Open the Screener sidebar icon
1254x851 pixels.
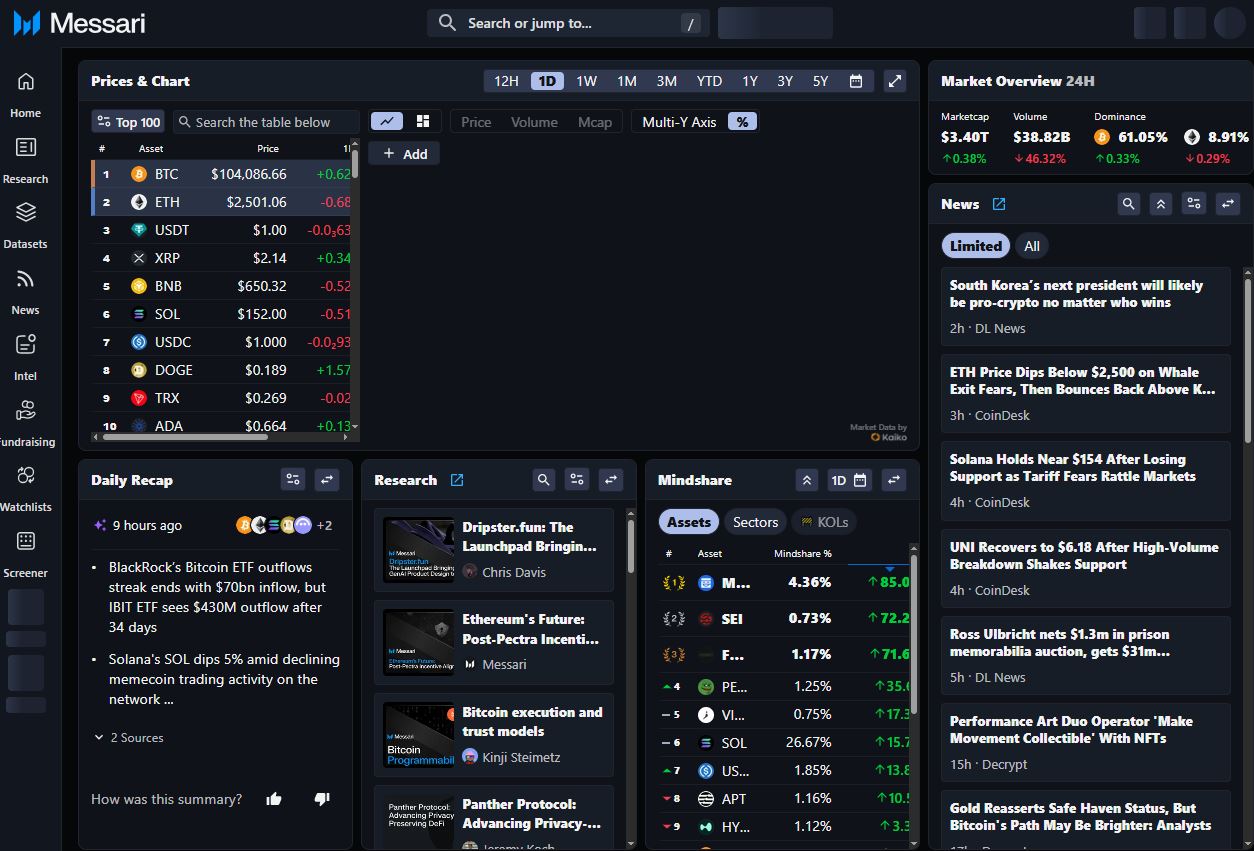point(26,542)
